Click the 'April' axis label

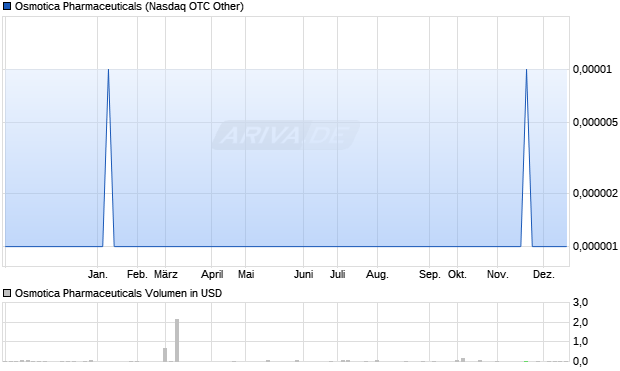[212, 274]
